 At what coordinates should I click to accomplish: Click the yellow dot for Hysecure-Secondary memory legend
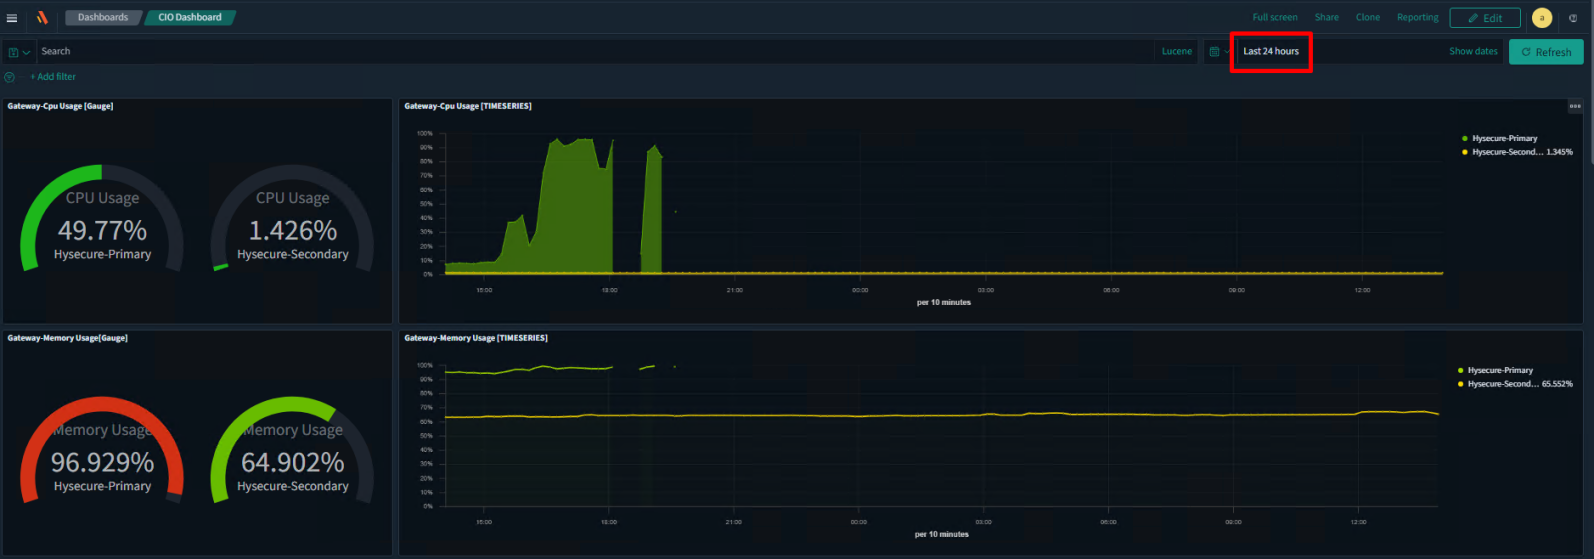[x=1461, y=384]
